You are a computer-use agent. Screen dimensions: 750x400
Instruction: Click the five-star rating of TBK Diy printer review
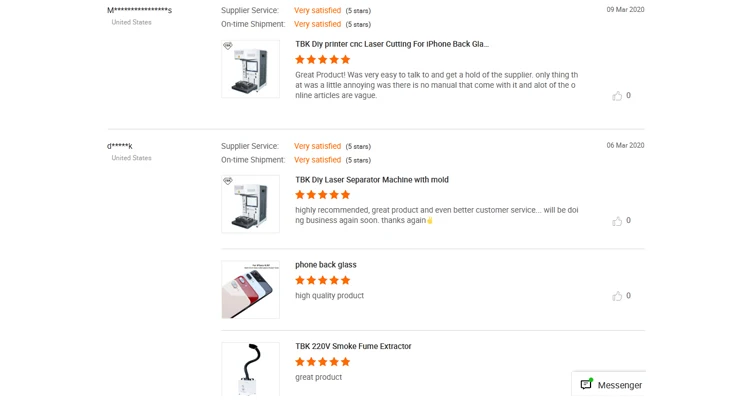point(322,60)
